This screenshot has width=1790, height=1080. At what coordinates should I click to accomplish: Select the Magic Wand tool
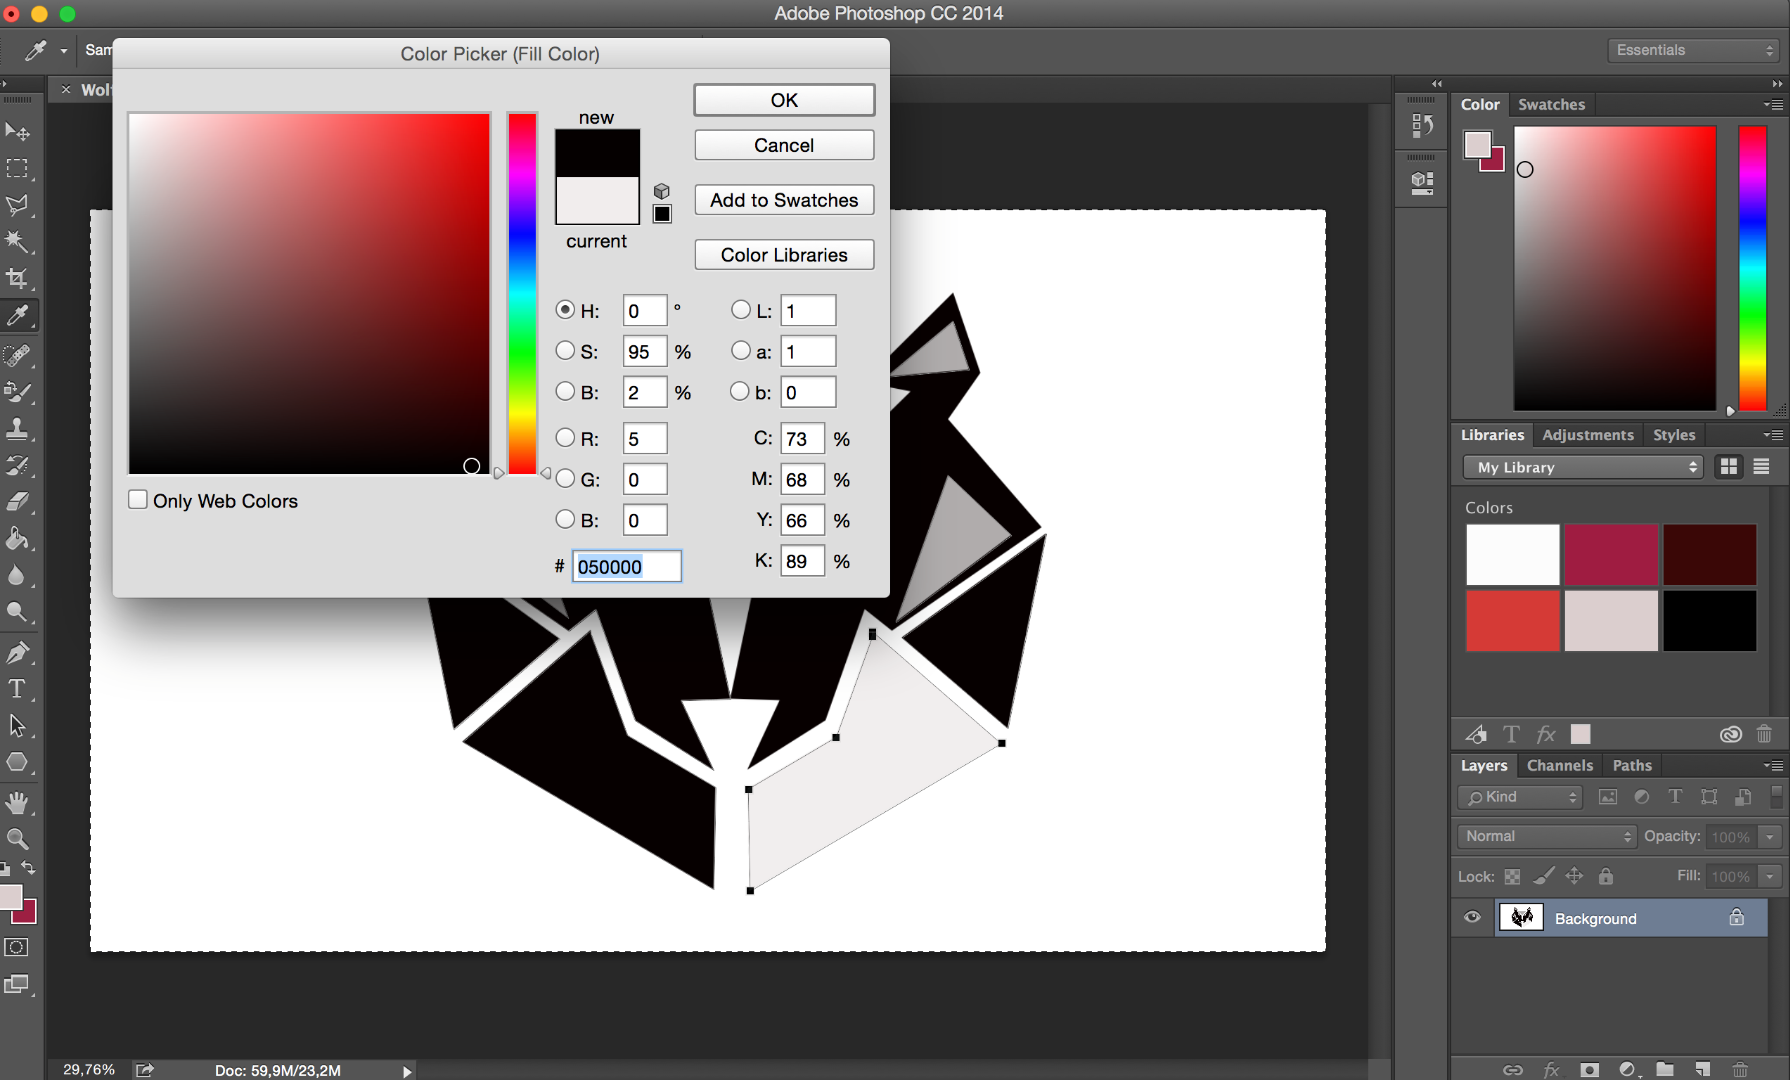(x=17, y=242)
